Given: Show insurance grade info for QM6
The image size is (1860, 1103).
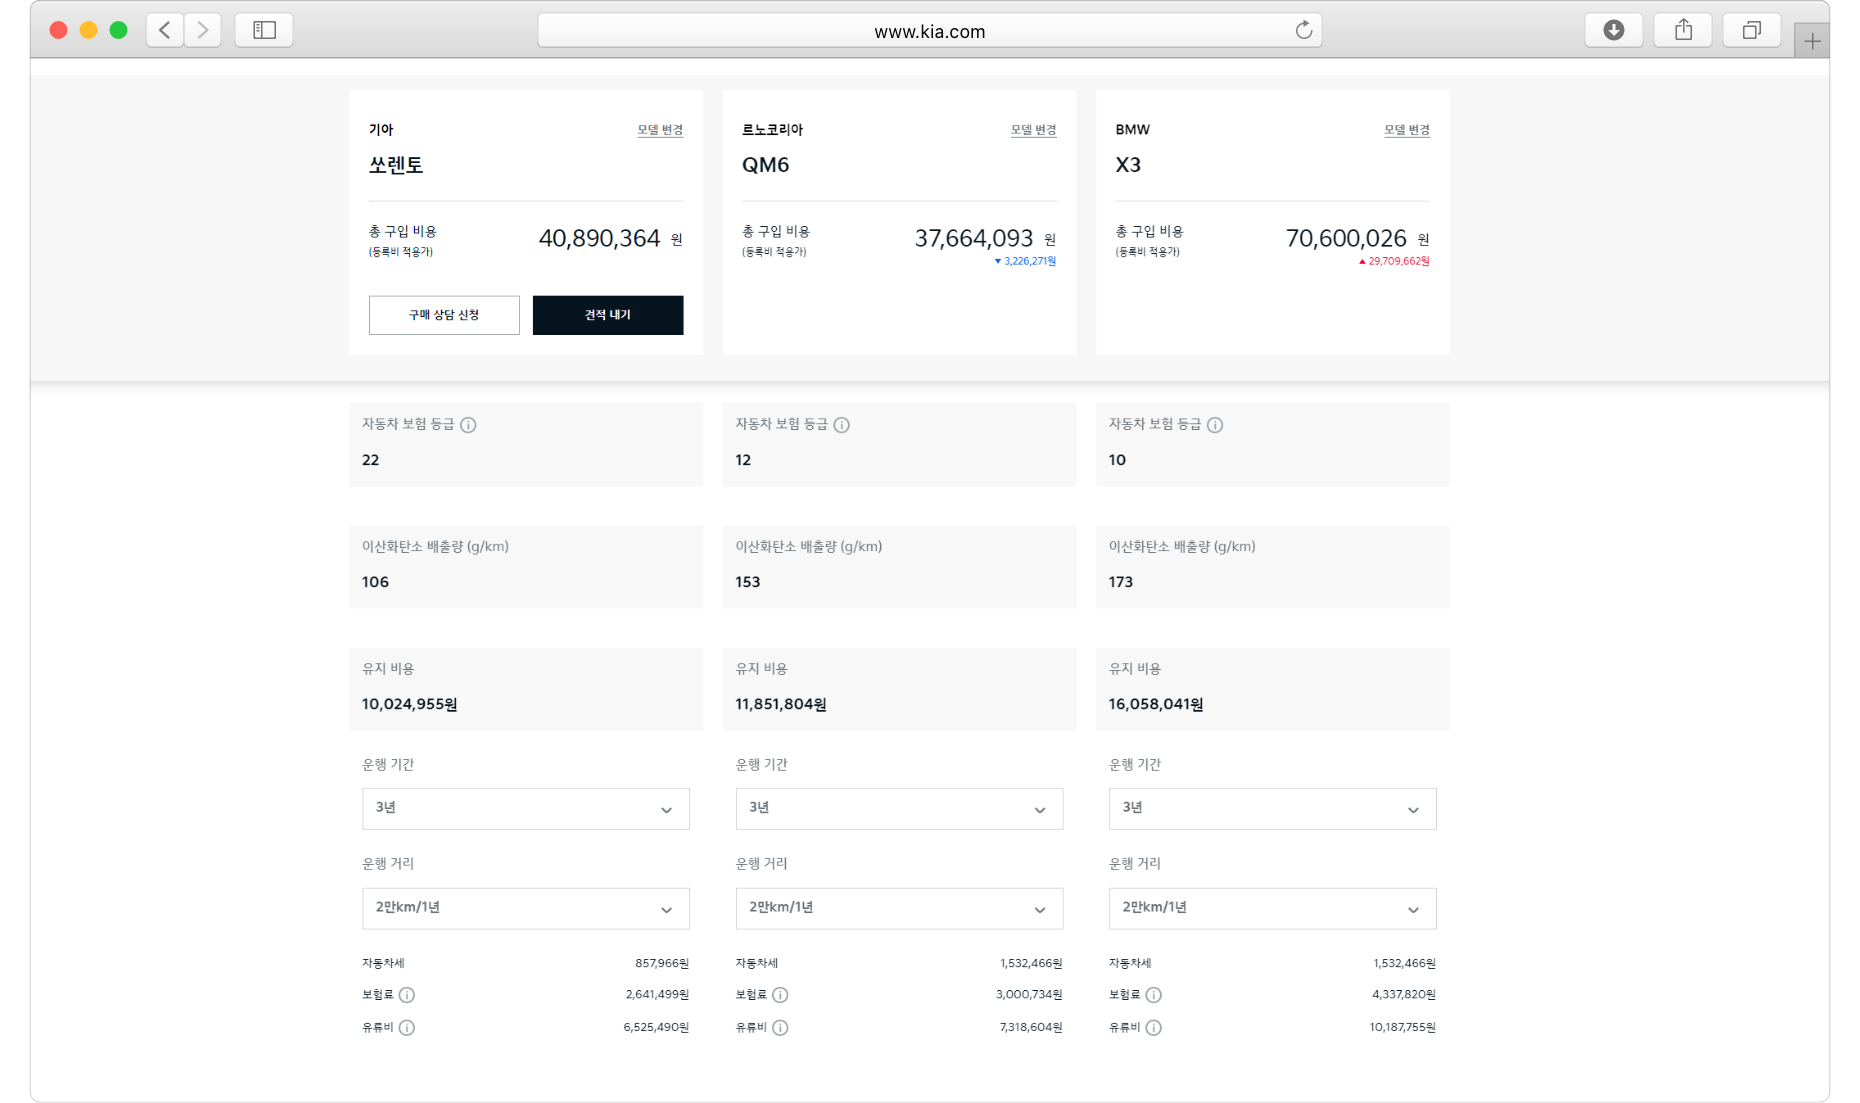Looking at the screenshot, I should 842,425.
